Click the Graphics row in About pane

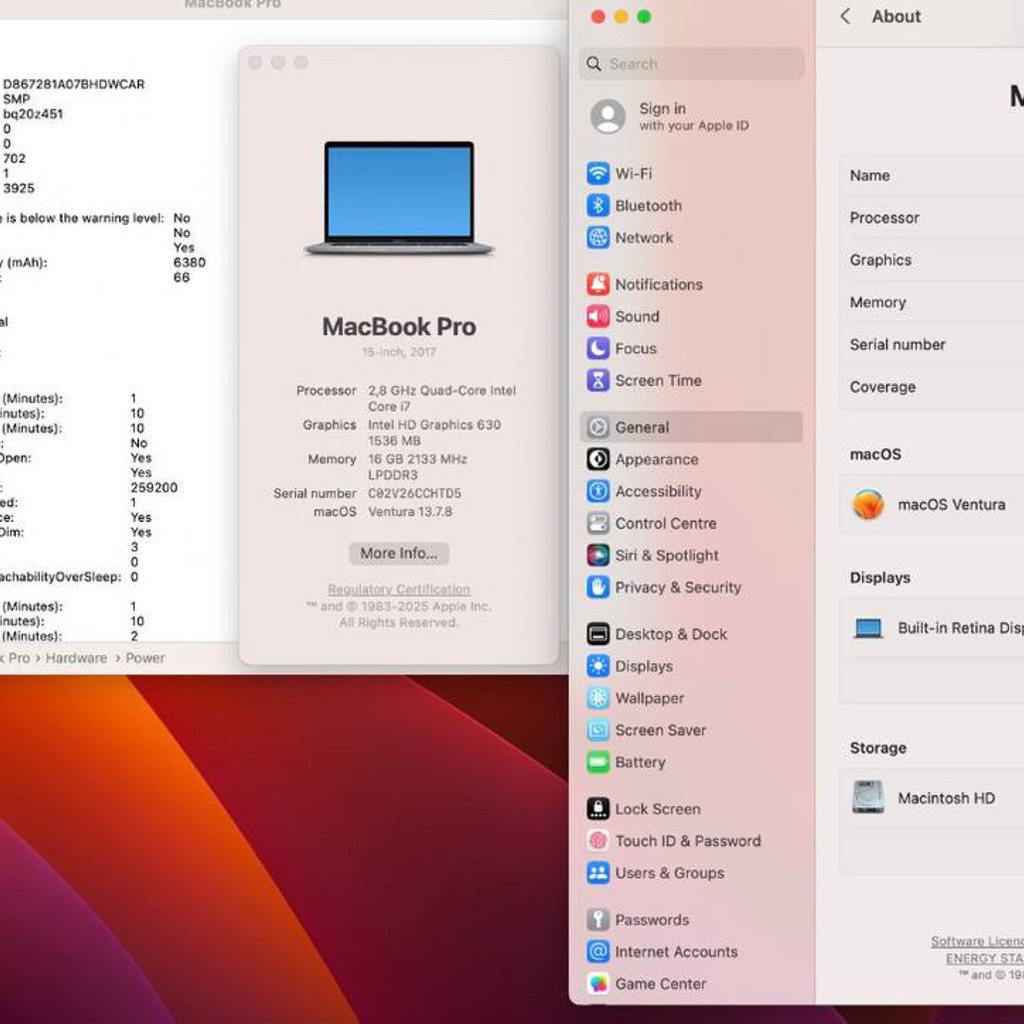(931, 260)
